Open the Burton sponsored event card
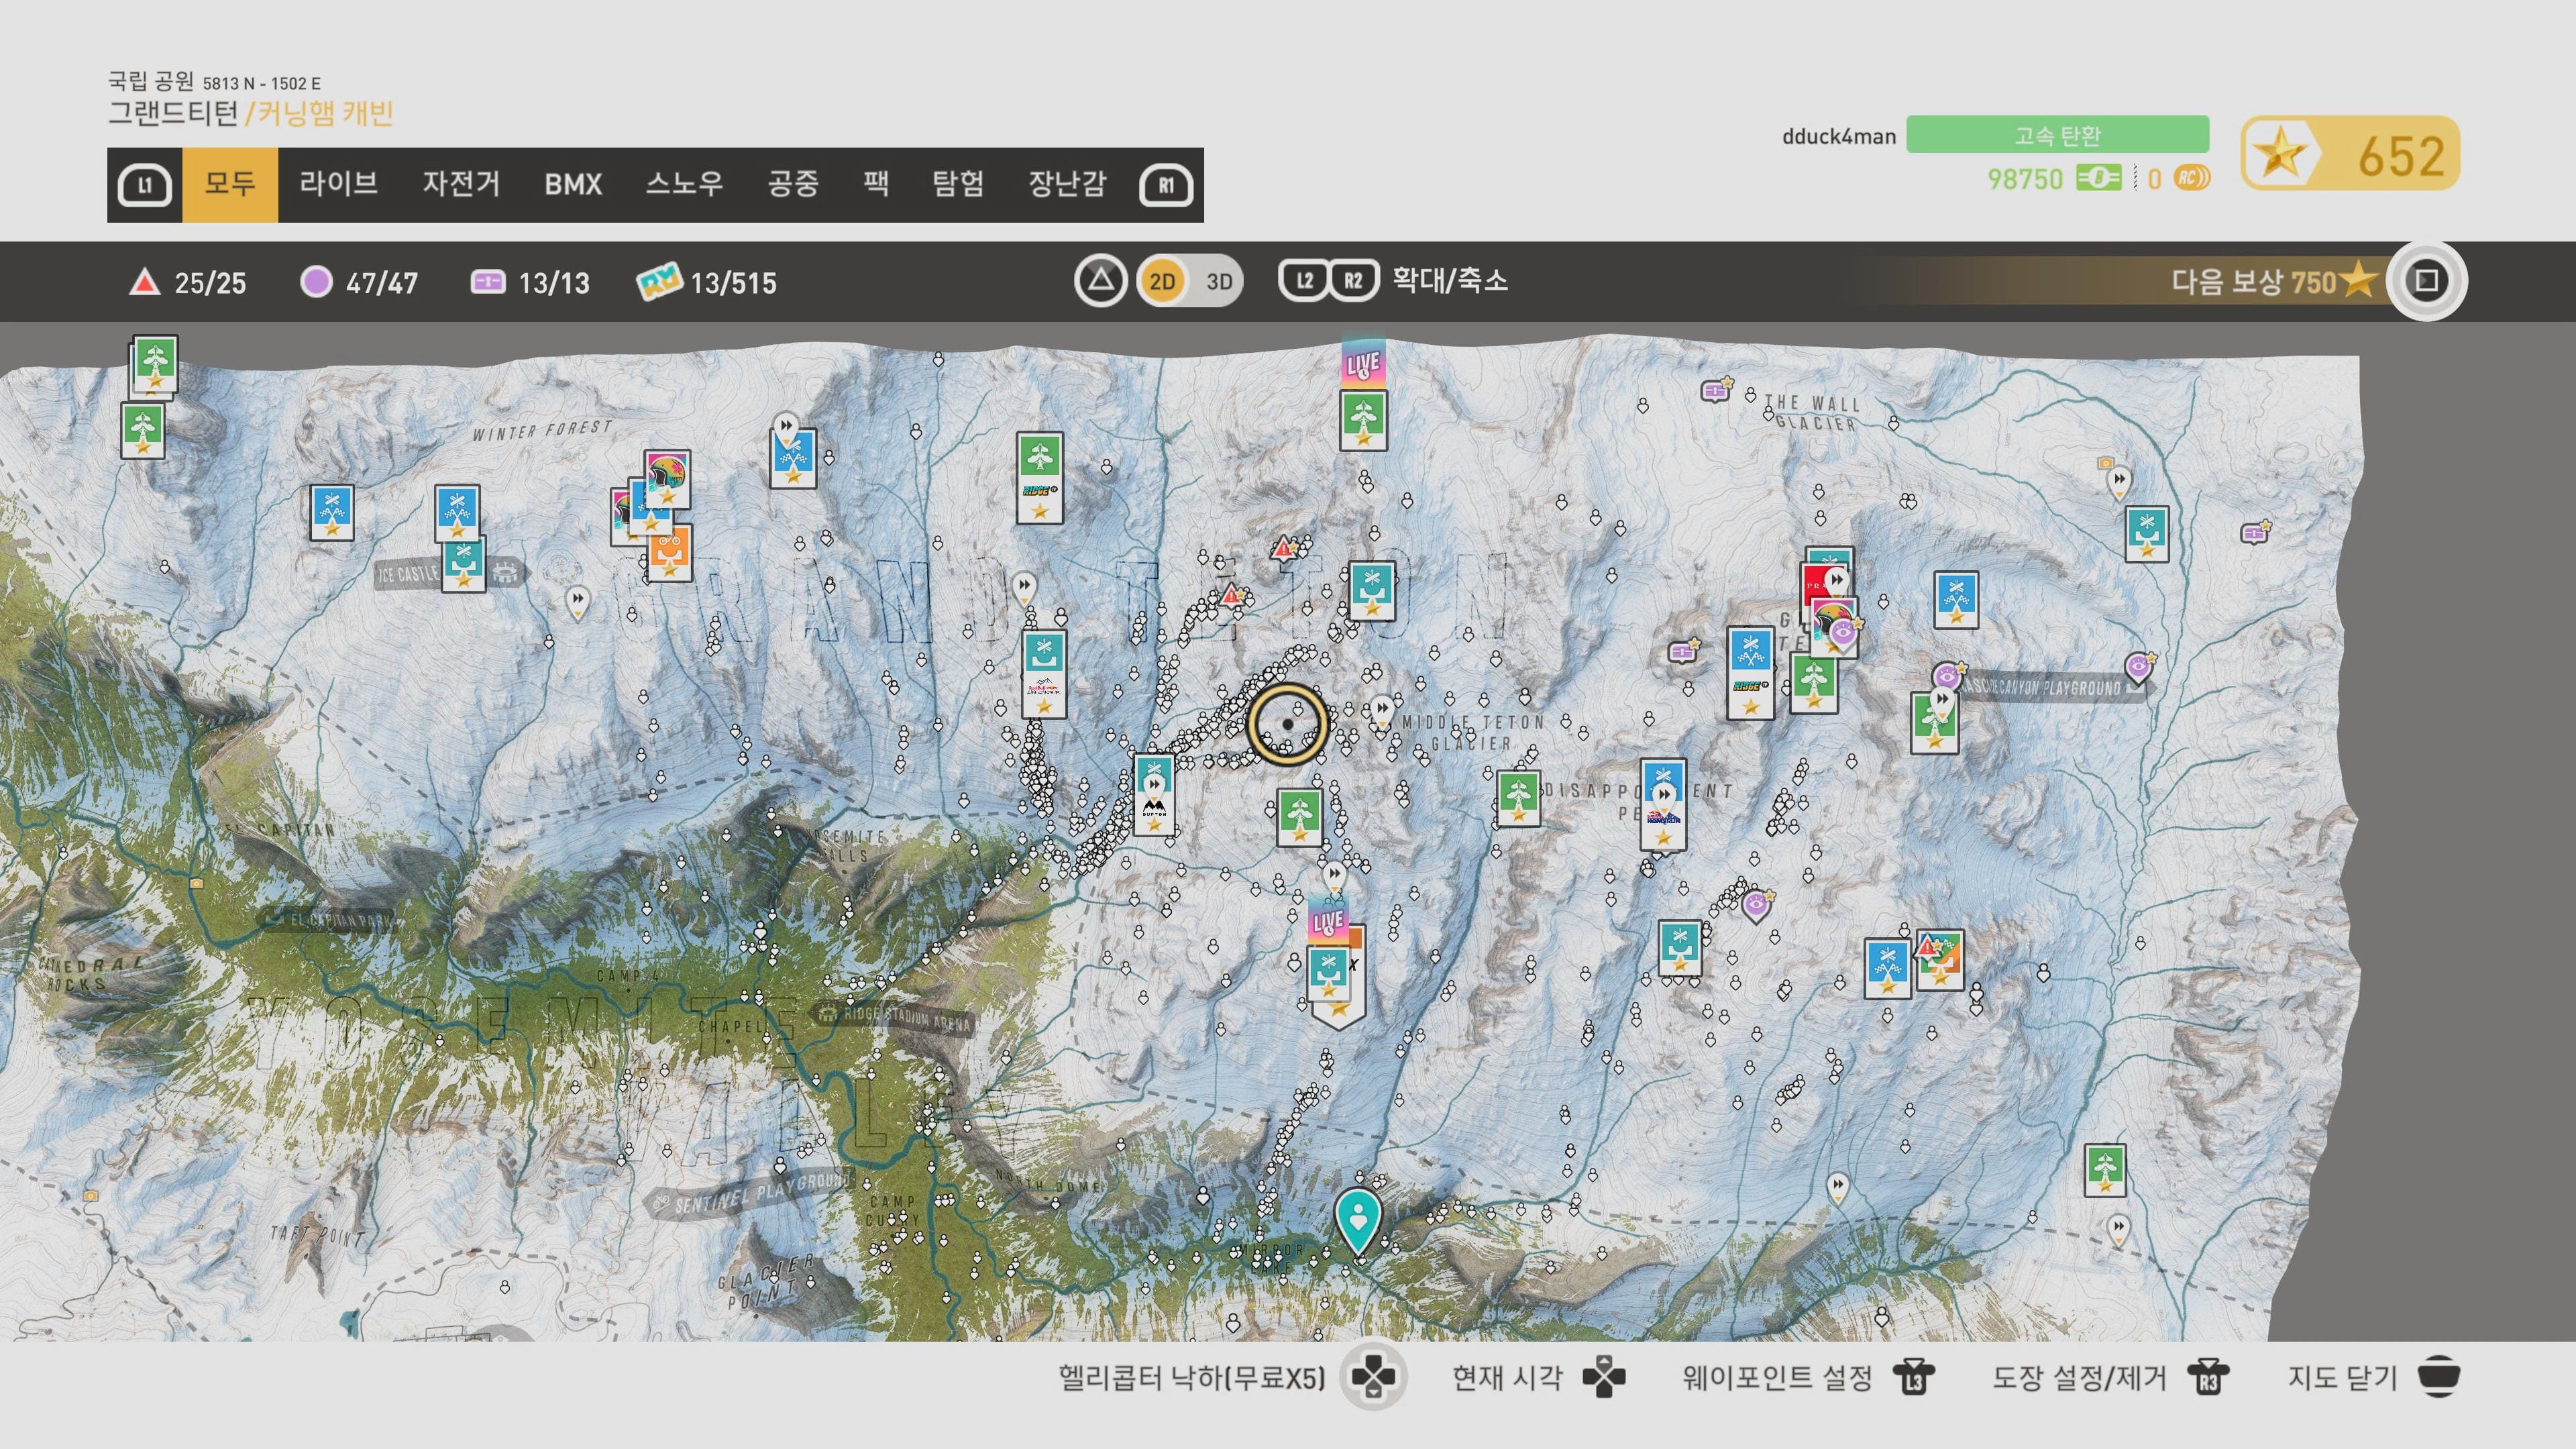The height and width of the screenshot is (1449, 2576). [1154, 795]
